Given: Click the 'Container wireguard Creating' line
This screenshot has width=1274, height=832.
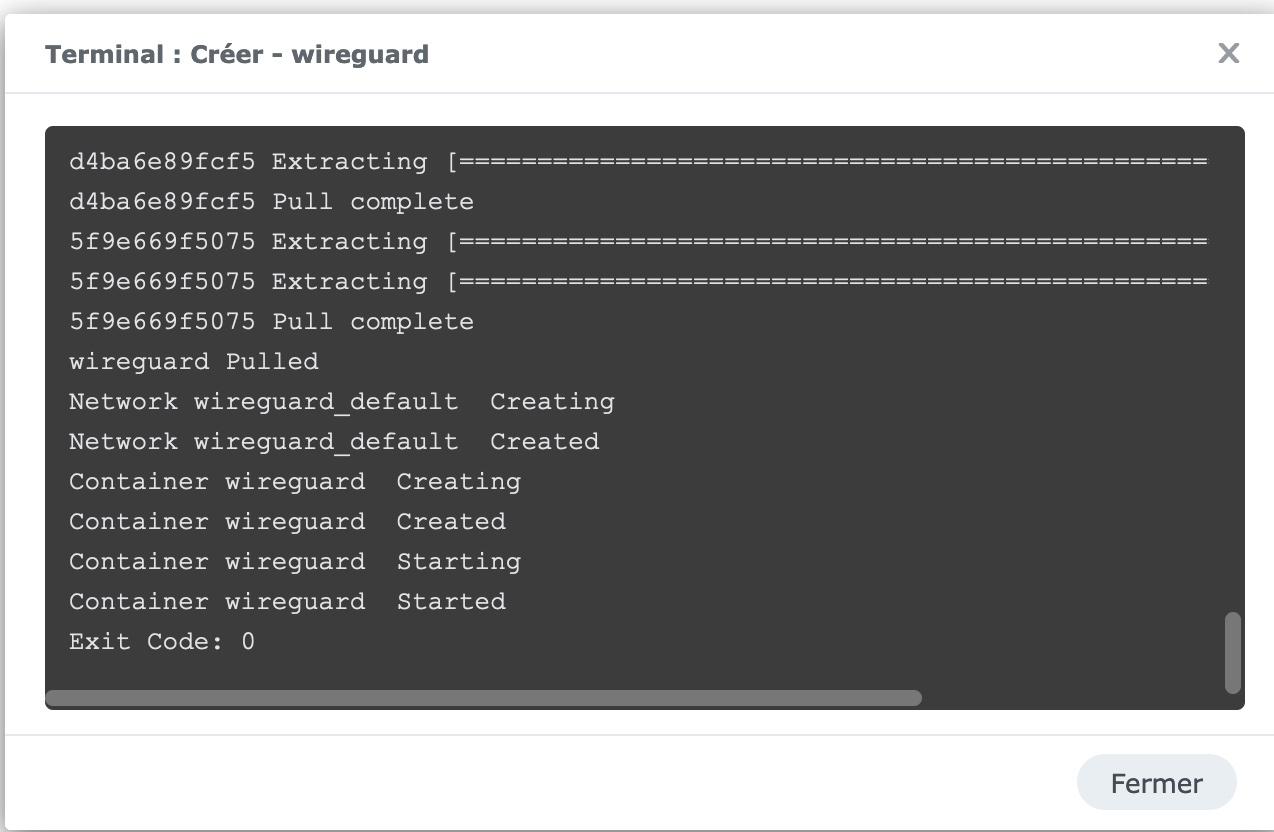Looking at the screenshot, I should (295, 482).
